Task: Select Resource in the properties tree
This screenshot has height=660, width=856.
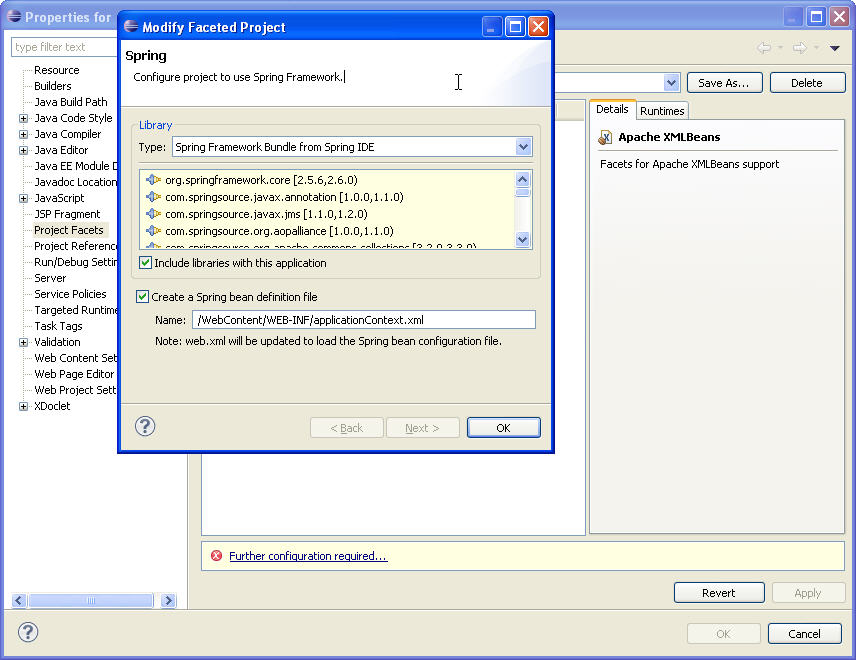Action: (x=56, y=70)
